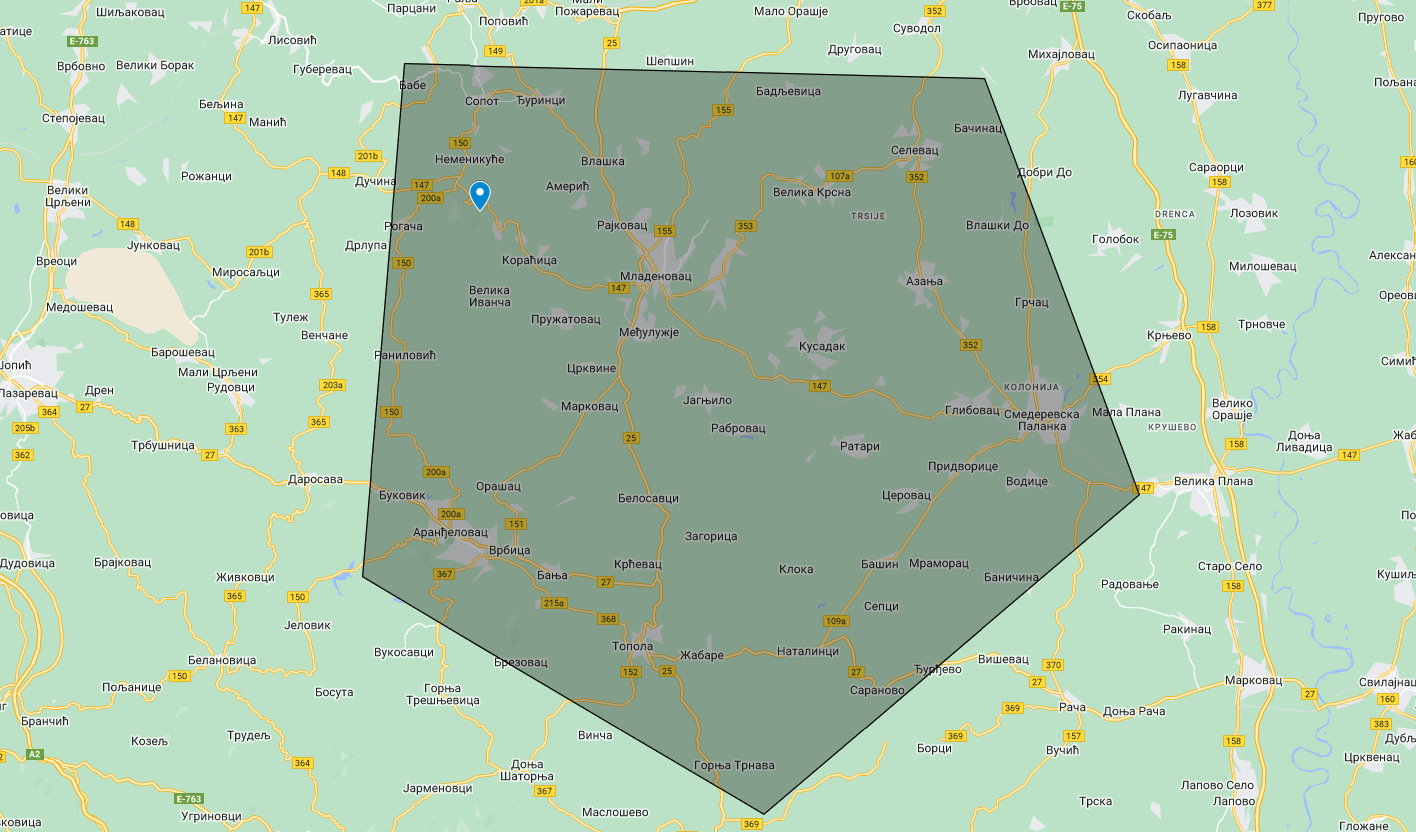The image size is (1416, 832).
Task: Click the Горња Трнава village label
Action: pos(733,766)
